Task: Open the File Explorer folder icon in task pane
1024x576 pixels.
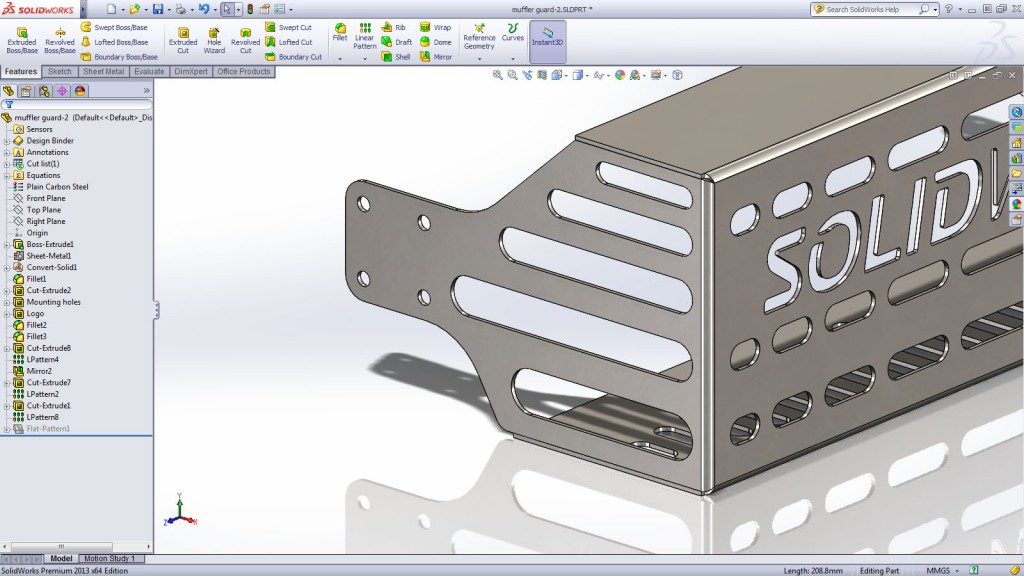Action: tap(1016, 173)
